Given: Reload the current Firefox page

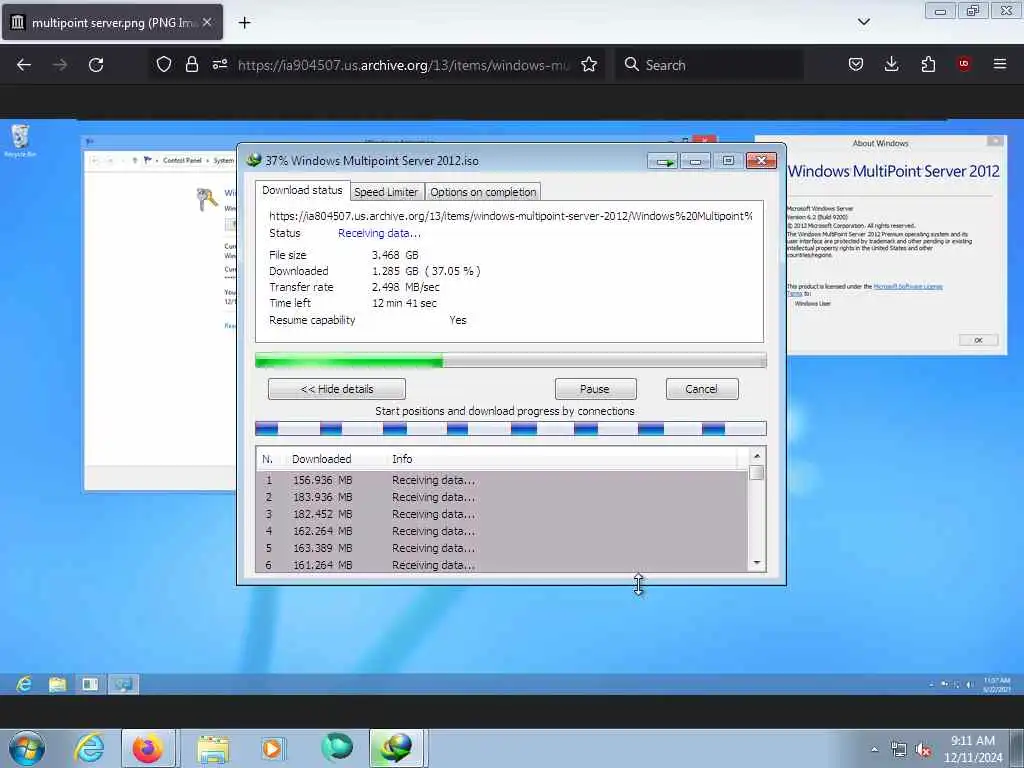Looking at the screenshot, I should pos(96,65).
